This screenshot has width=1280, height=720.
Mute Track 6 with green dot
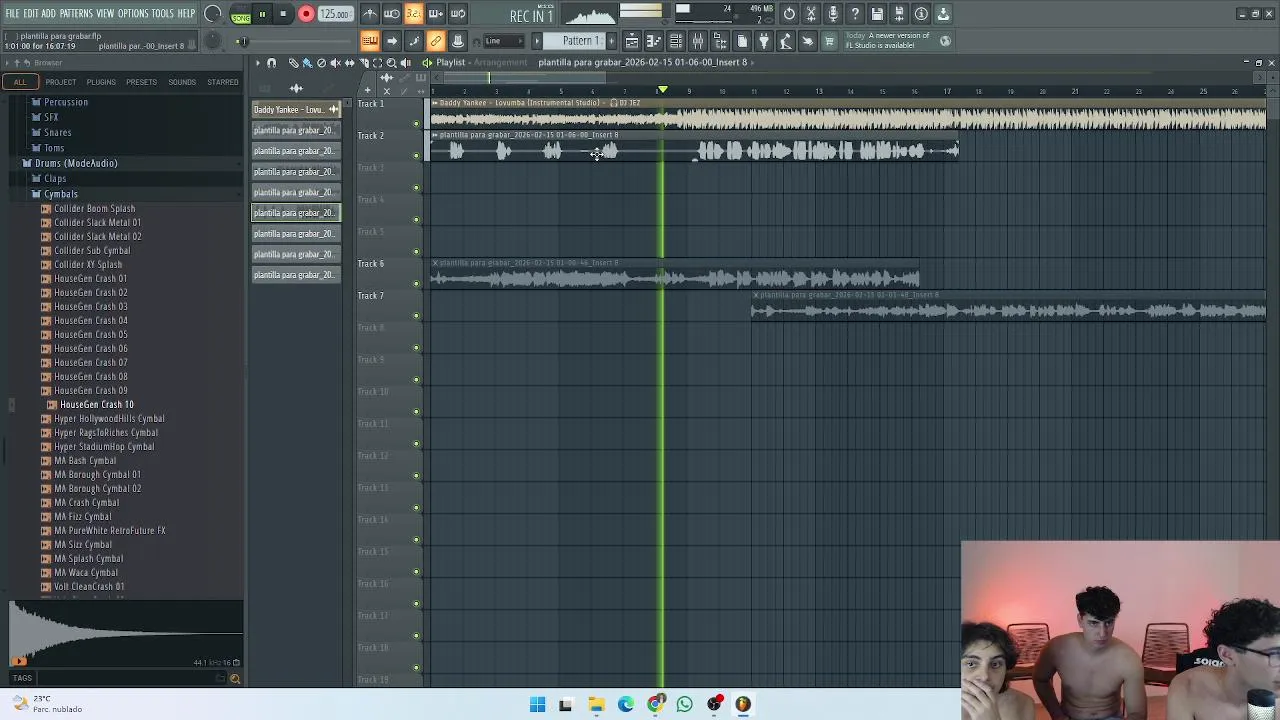click(x=416, y=284)
